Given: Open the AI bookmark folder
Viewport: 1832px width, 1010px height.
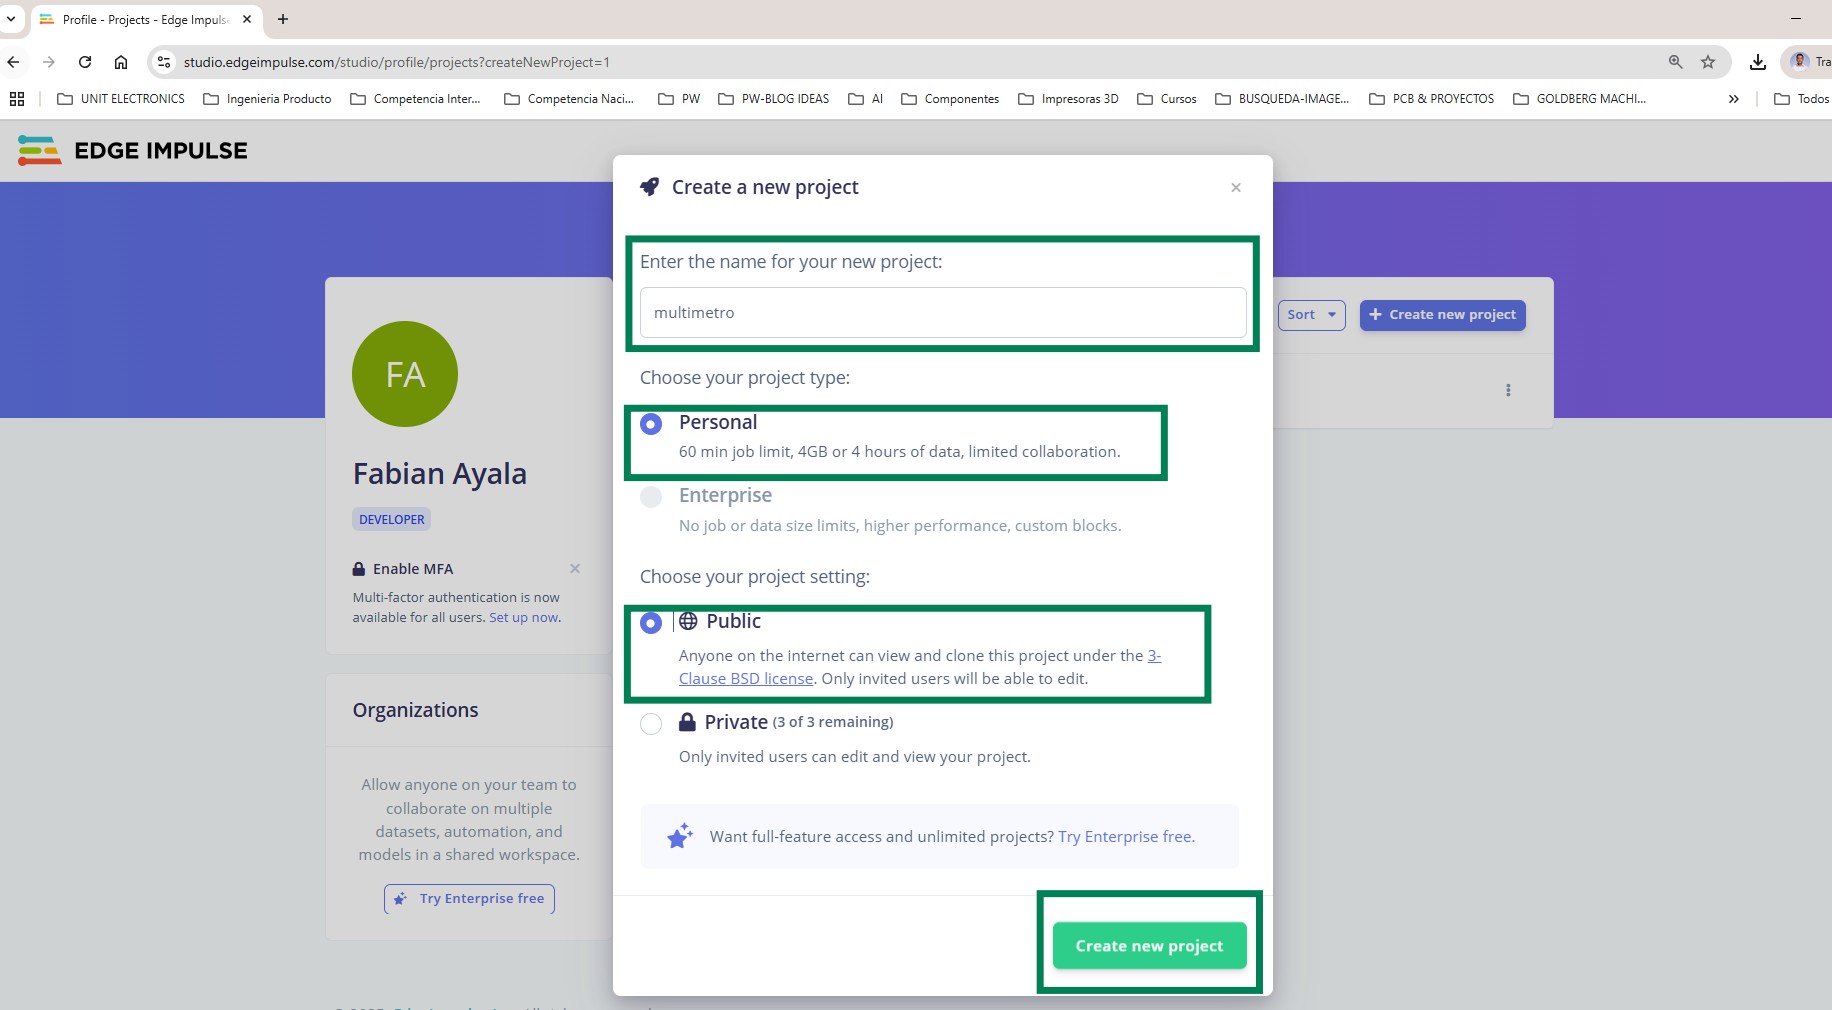Looking at the screenshot, I should pyautogui.click(x=866, y=99).
